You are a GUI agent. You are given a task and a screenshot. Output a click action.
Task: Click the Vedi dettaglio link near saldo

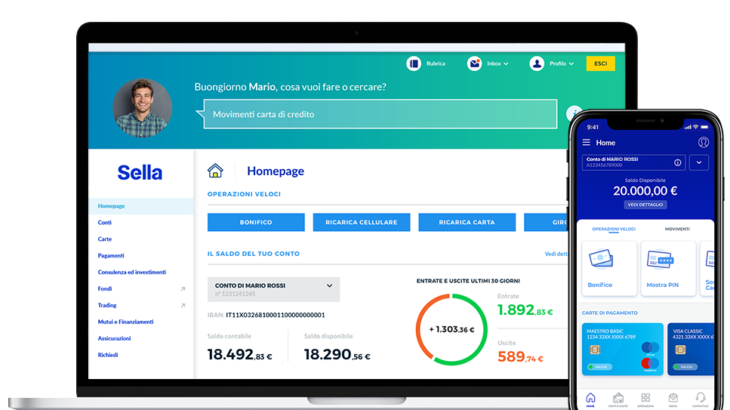(x=556, y=254)
